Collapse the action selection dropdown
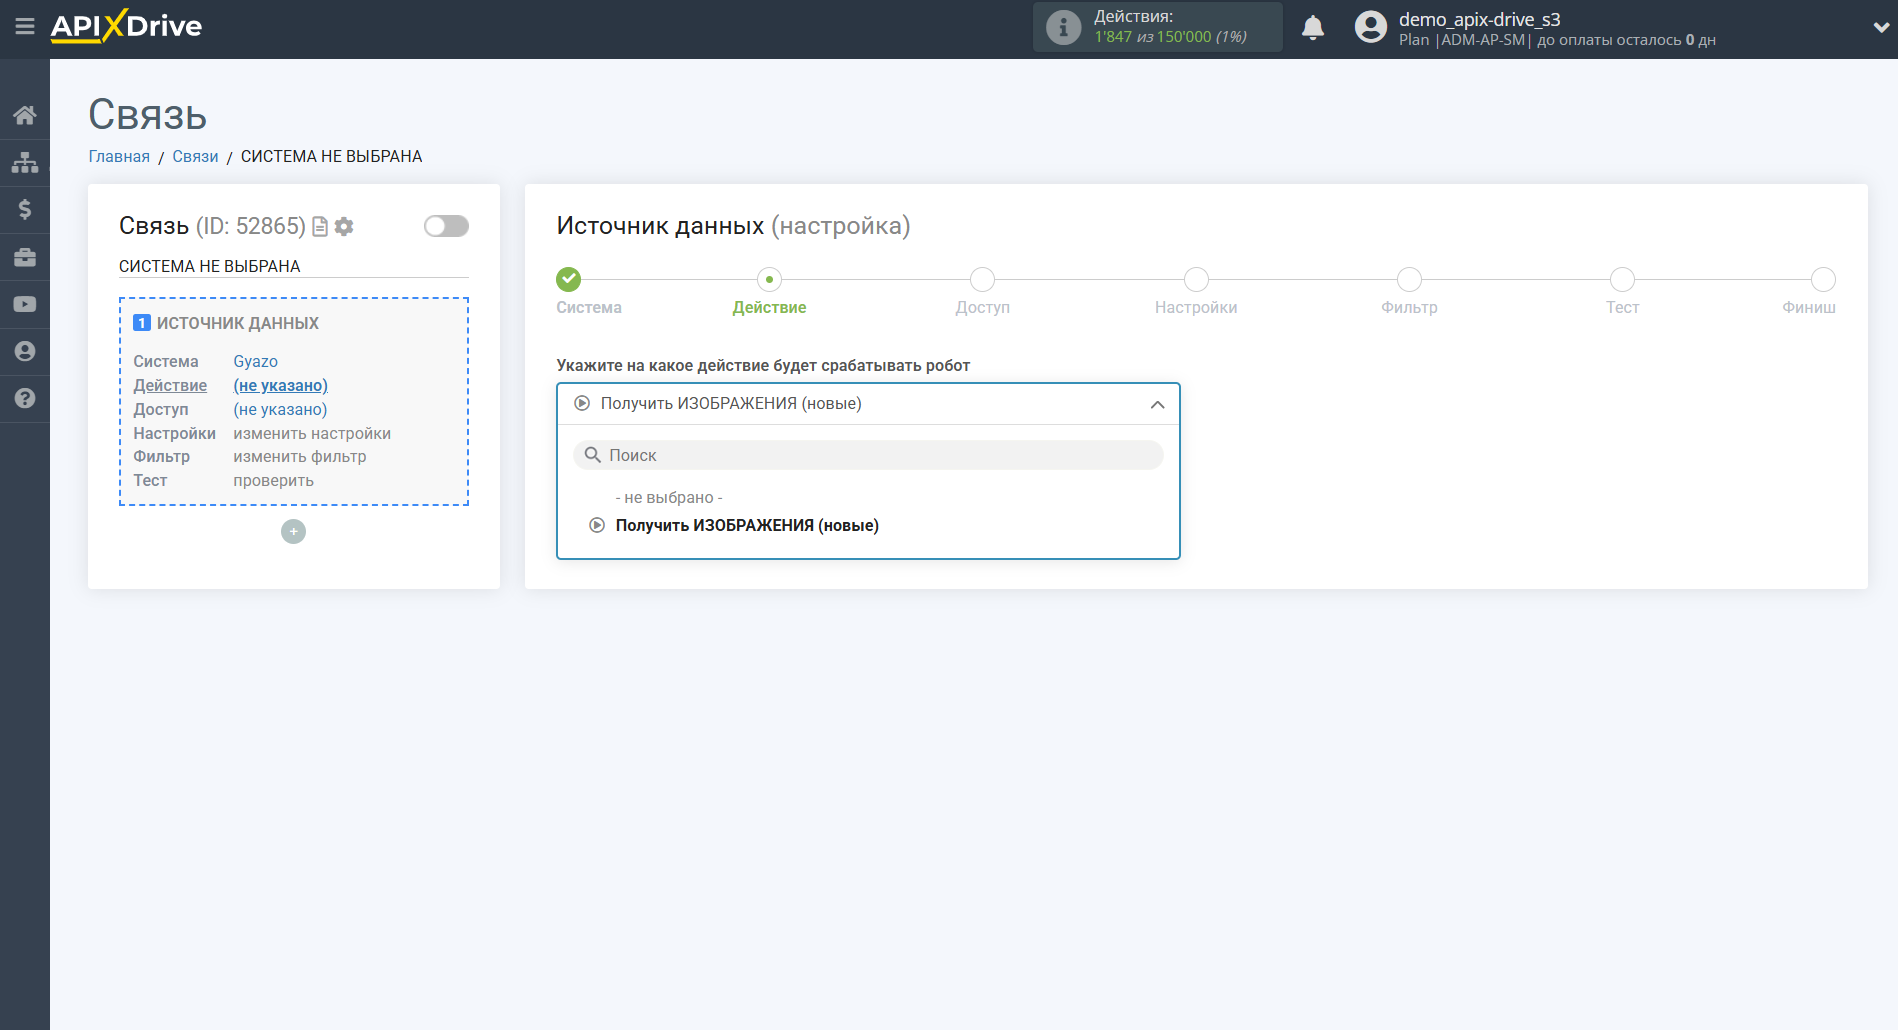This screenshot has height=1030, width=1898. pyautogui.click(x=1157, y=404)
